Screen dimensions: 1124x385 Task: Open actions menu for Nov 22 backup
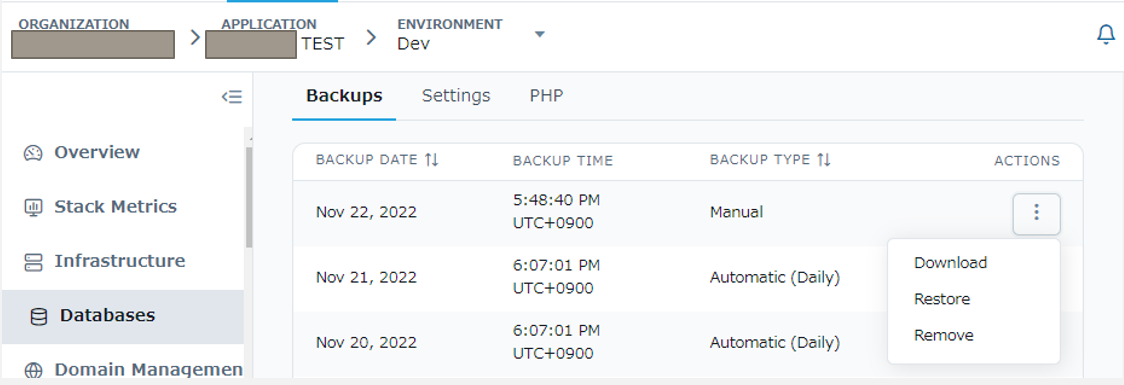click(1036, 213)
